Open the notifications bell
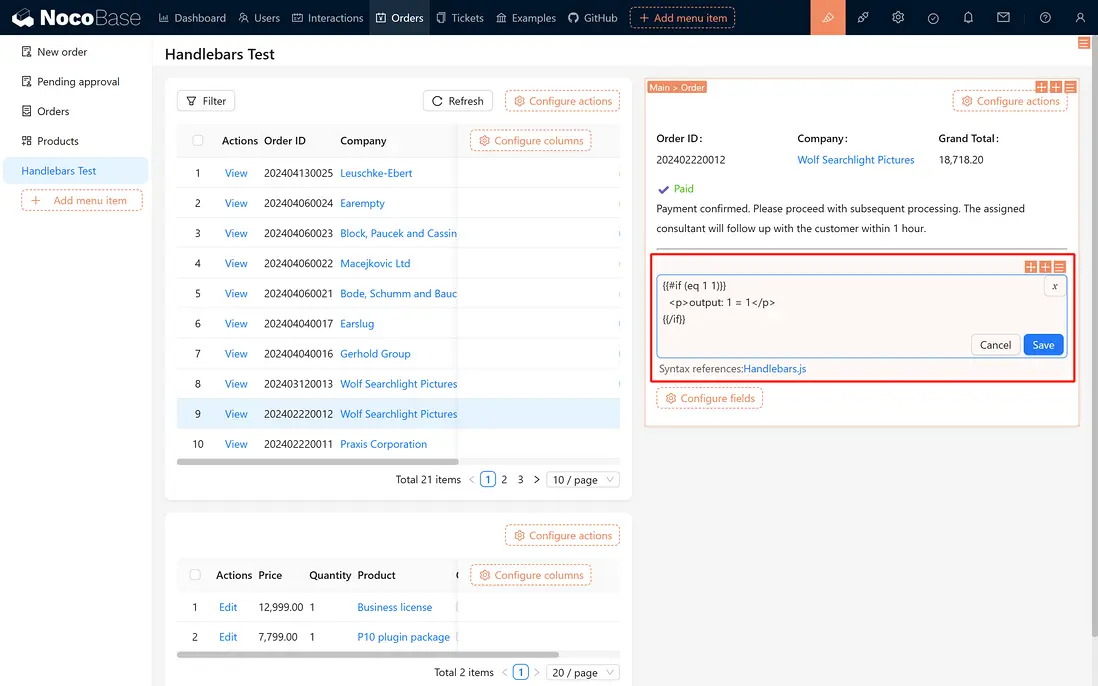This screenshot has height=686, width=1098. [x=968, y=18]
